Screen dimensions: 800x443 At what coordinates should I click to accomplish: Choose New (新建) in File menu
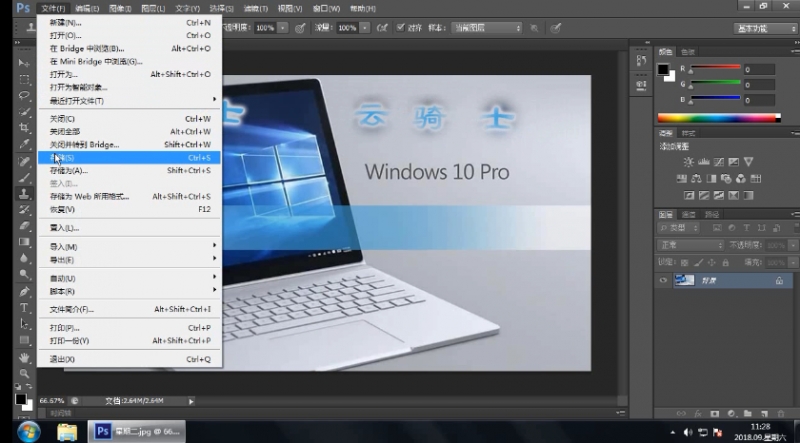pos(130,22)
